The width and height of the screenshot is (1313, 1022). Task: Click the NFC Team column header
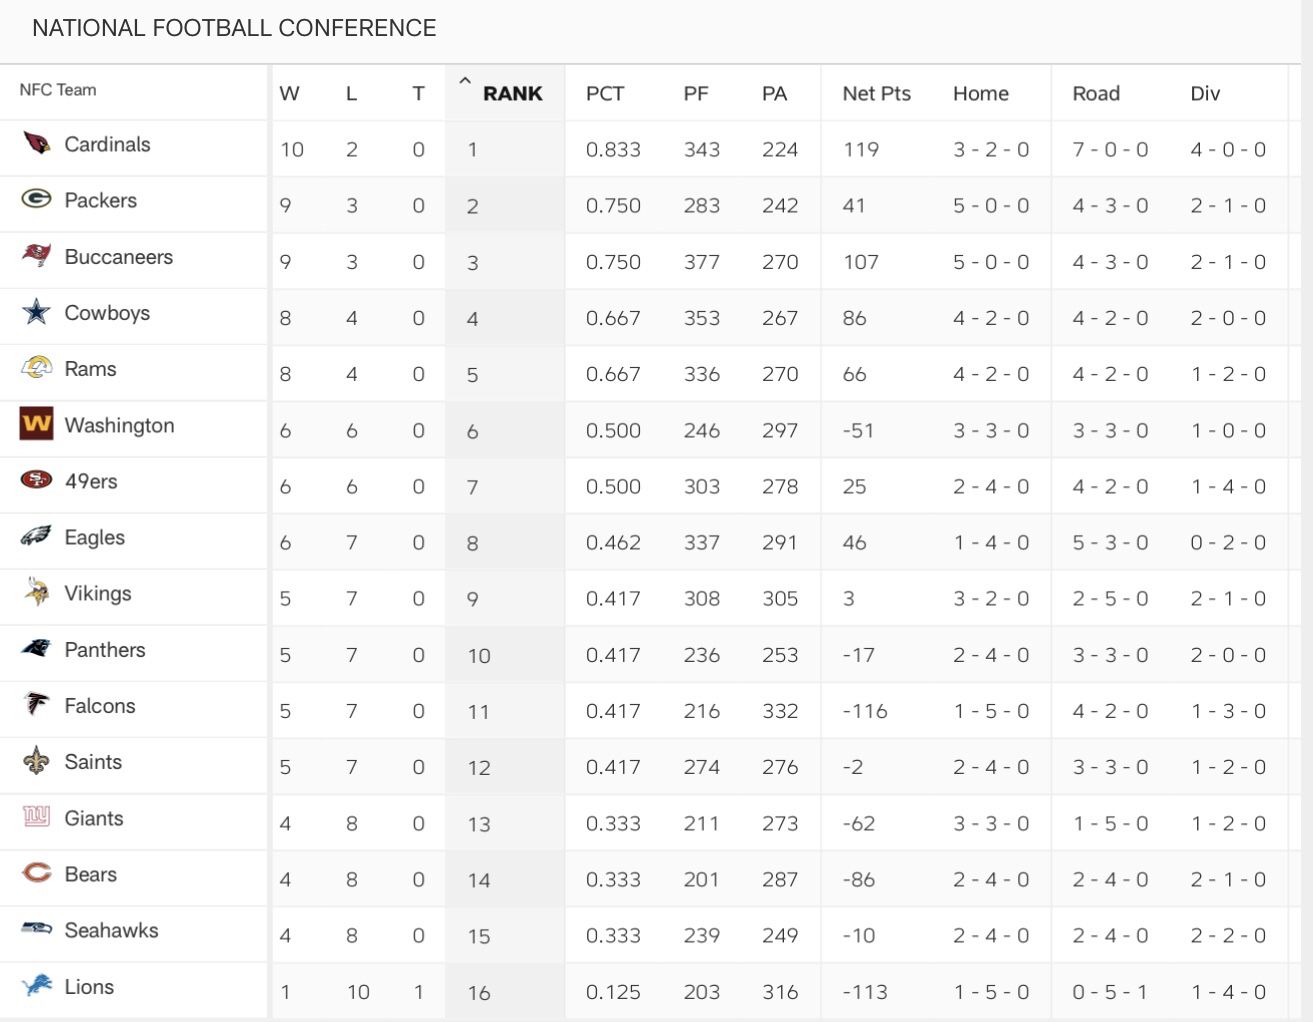58,90
